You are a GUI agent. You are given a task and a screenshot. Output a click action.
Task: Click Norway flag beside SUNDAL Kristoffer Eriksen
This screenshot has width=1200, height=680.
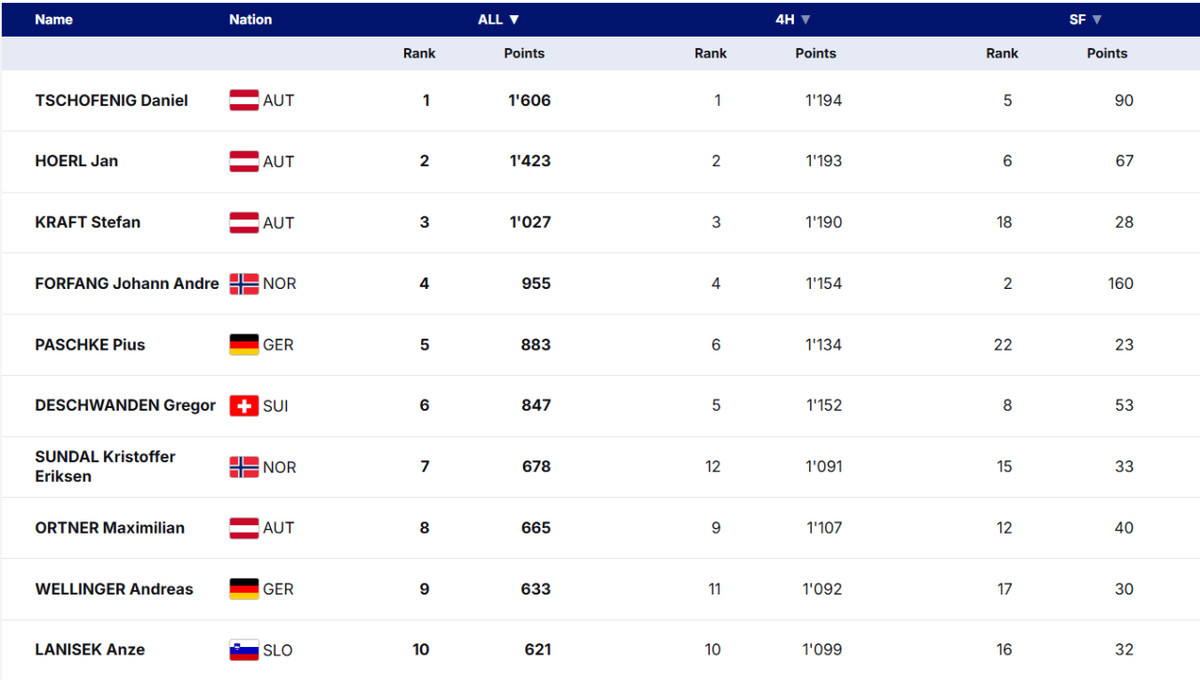pos(244,467)
